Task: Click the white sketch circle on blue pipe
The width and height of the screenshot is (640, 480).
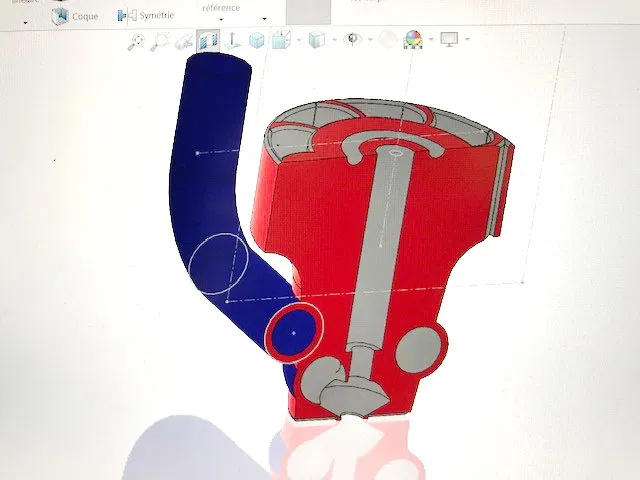Action: point(219,263)
